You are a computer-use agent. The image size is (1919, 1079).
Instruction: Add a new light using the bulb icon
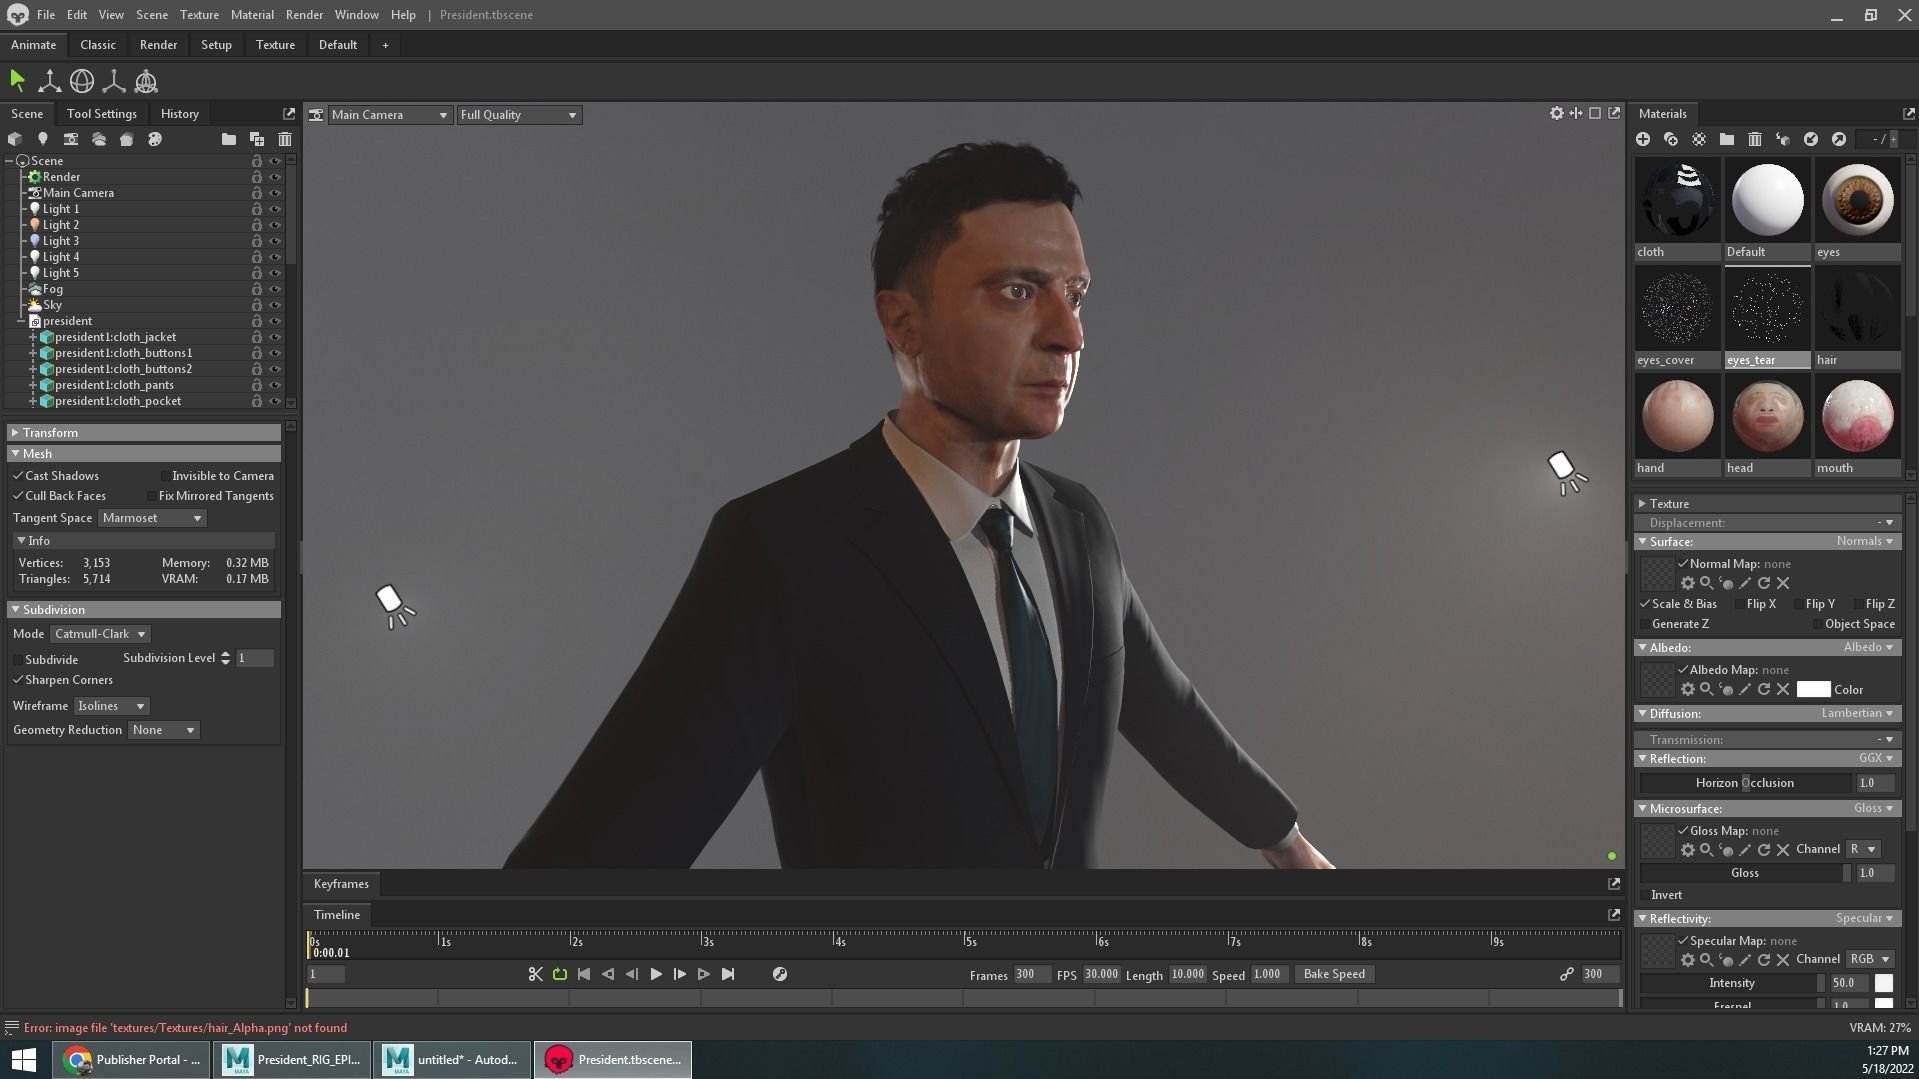click(x=43, y=139)
